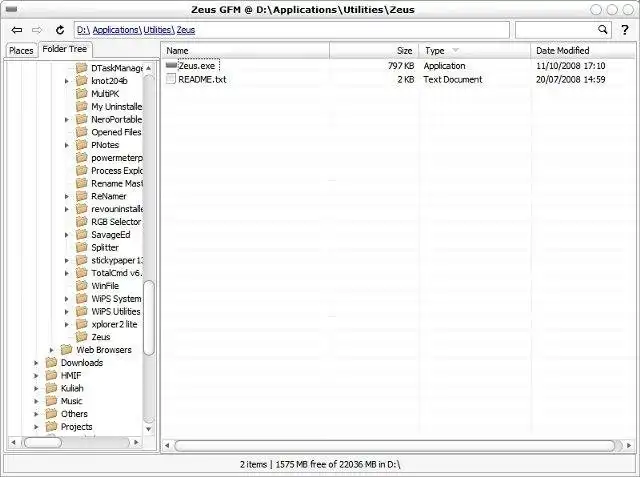Click the NeroPortable folder icon
This screenshot has height=477, width=640.
pos(82,119)
